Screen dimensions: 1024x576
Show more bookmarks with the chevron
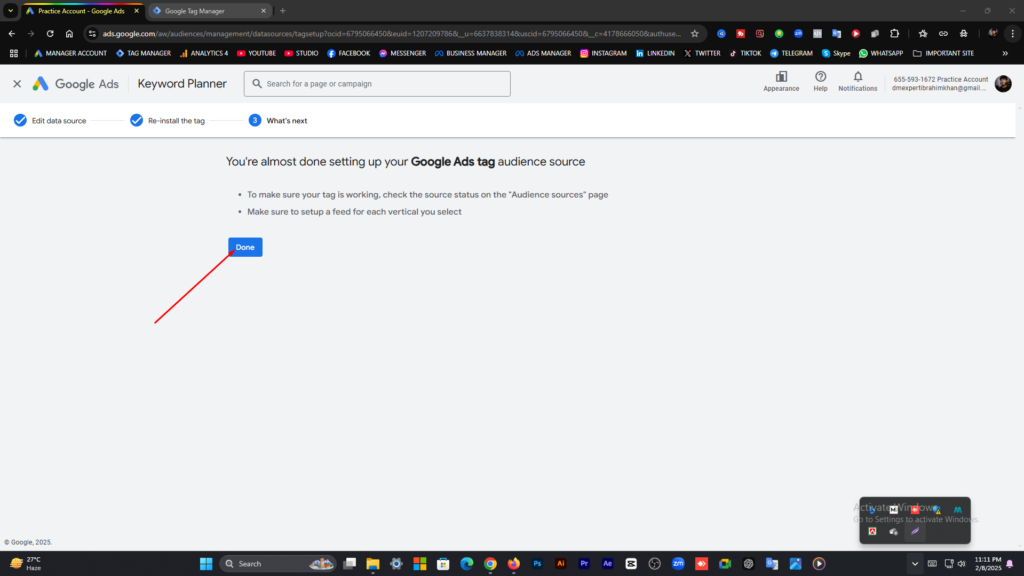(1005, 54)
